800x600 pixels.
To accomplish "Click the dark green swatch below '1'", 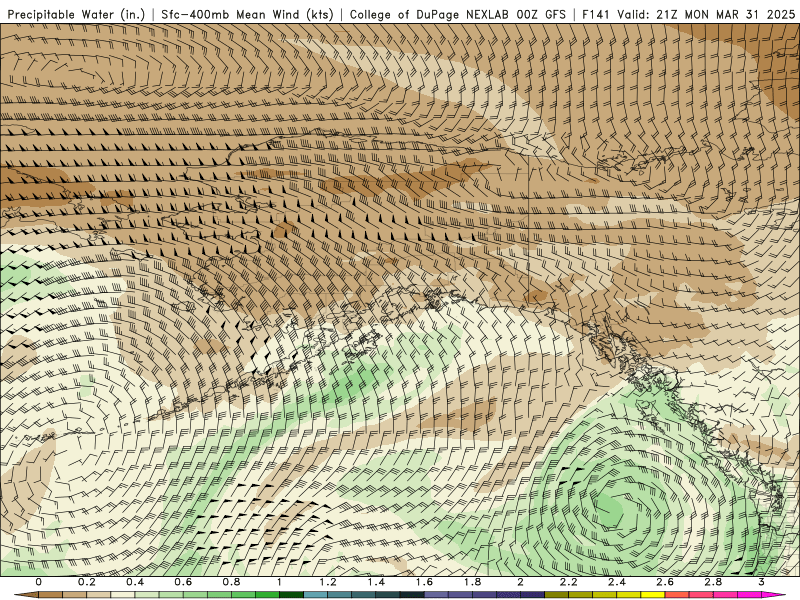I will point(291,594).
